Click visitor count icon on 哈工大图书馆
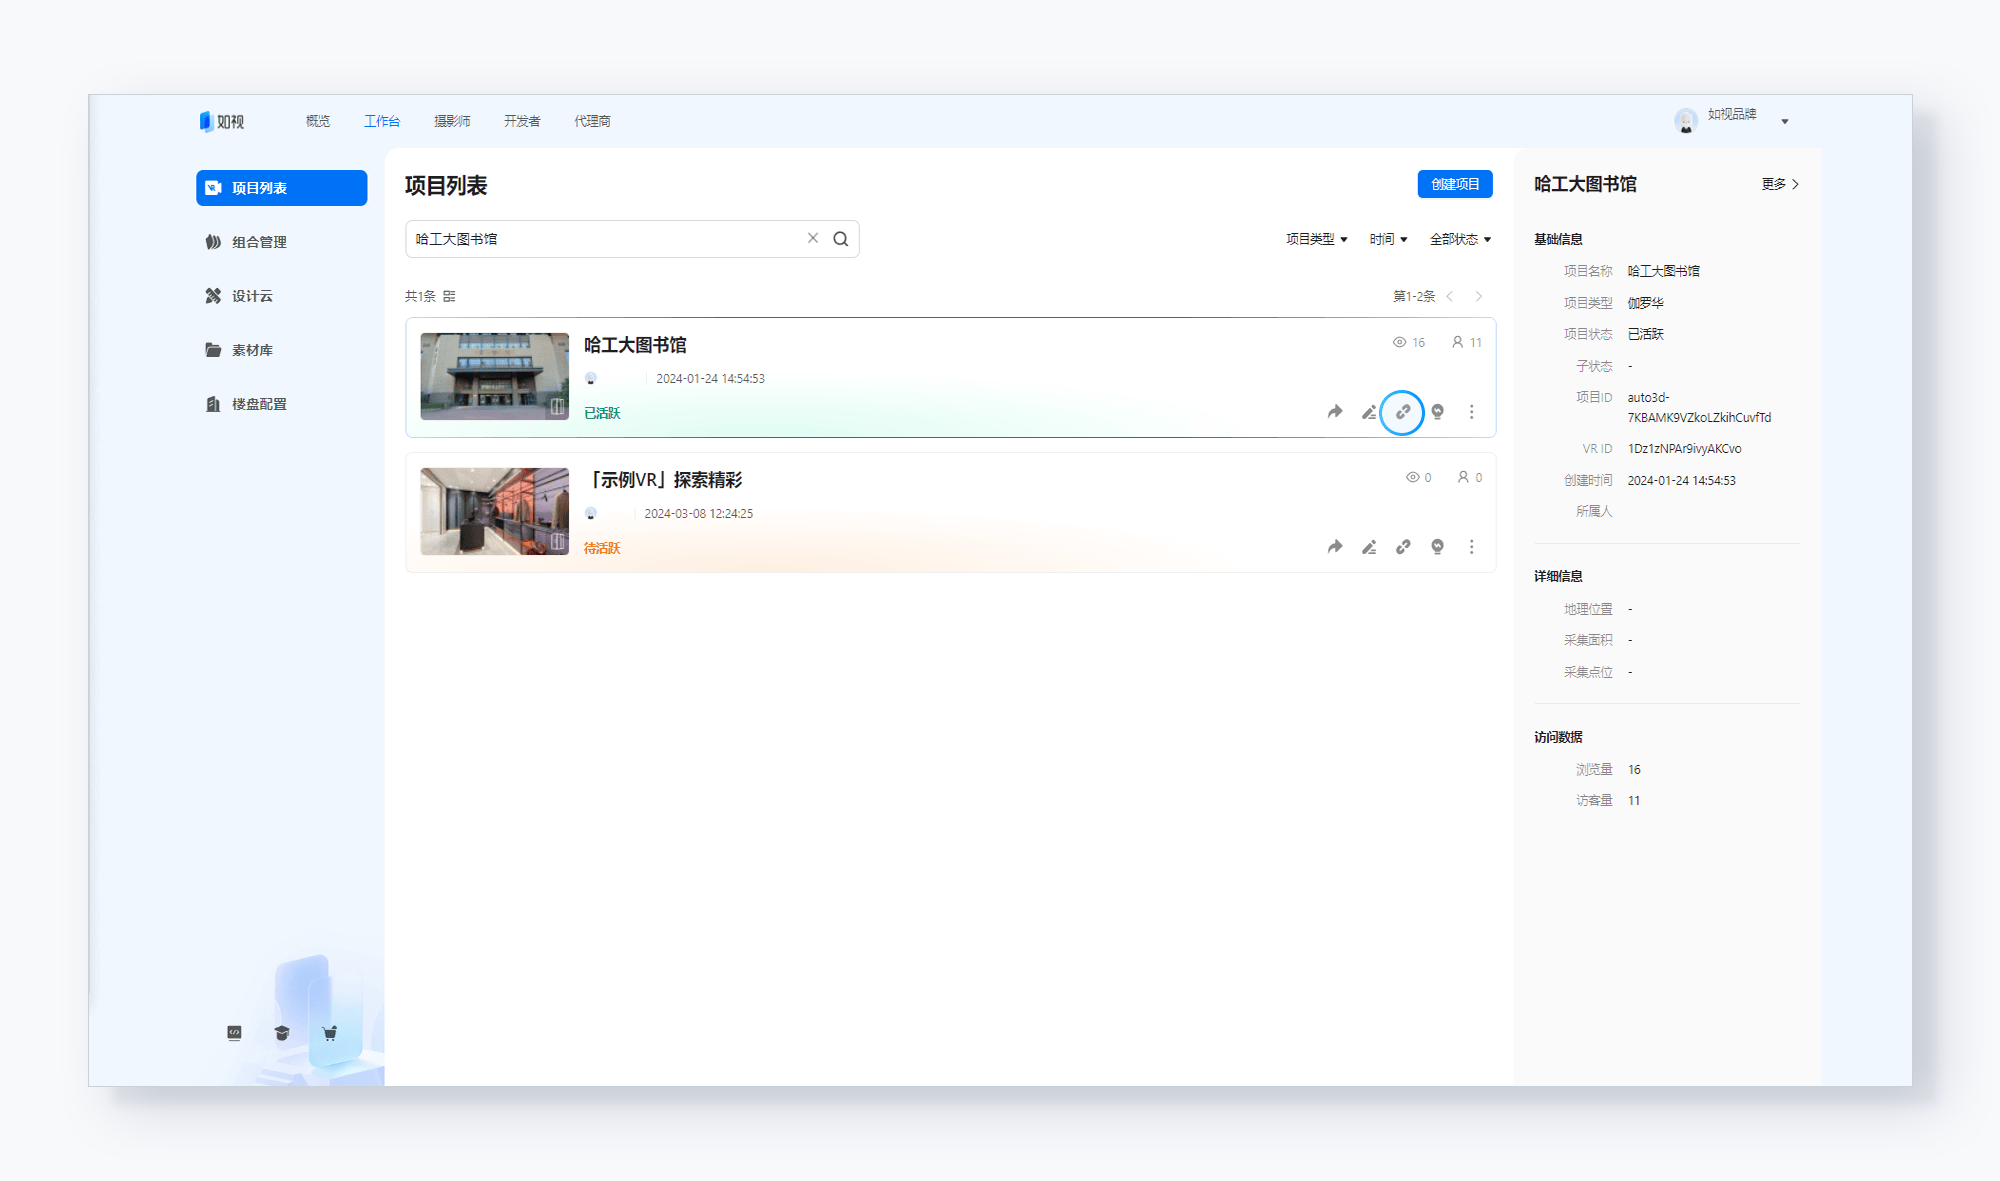Screen dimensions: 2000x1181 [1457, 342]
